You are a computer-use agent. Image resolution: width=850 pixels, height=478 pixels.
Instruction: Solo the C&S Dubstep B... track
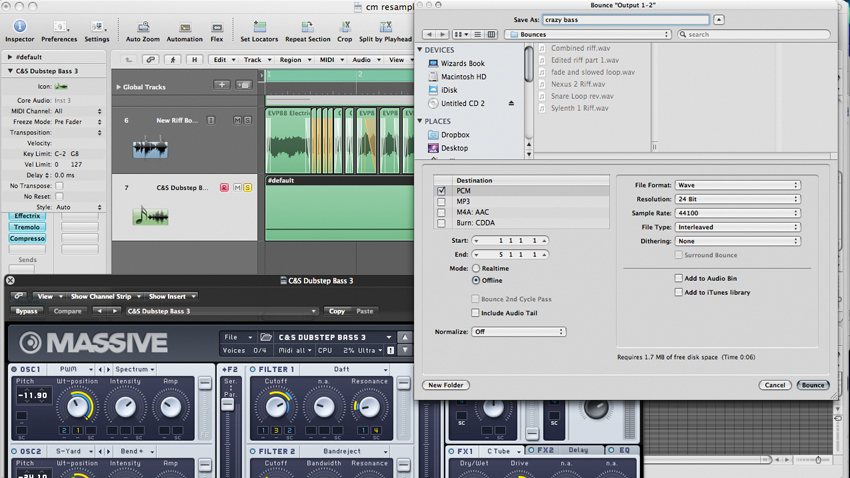[248, 188]
